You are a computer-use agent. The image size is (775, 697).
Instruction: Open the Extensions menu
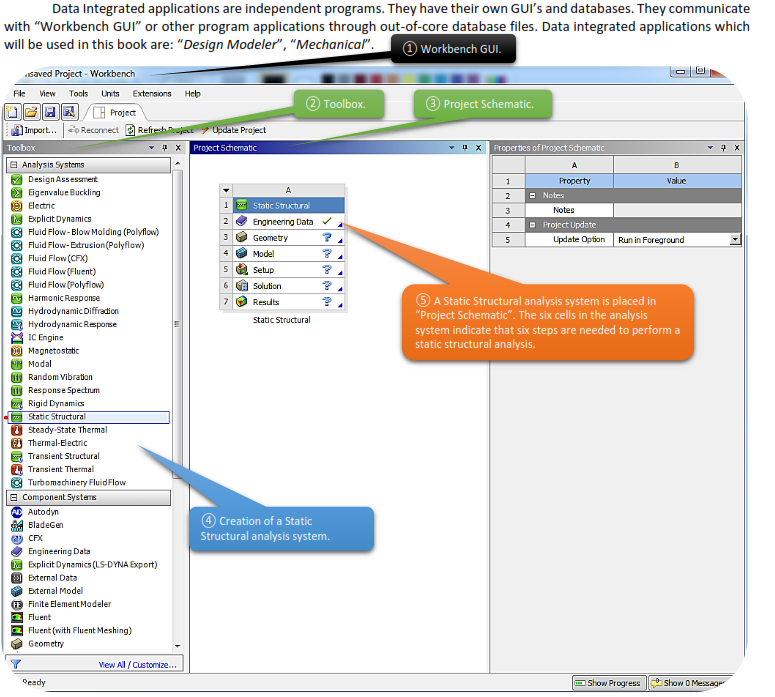coord(152,94)
